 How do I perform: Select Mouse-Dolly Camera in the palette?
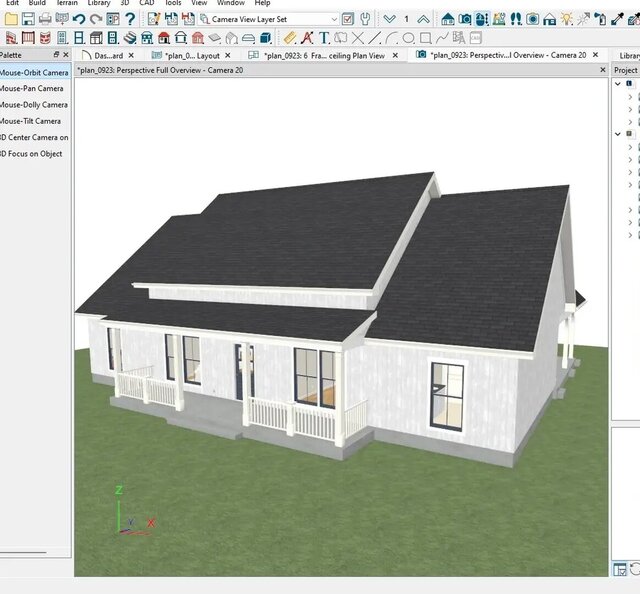coord(34,105)
